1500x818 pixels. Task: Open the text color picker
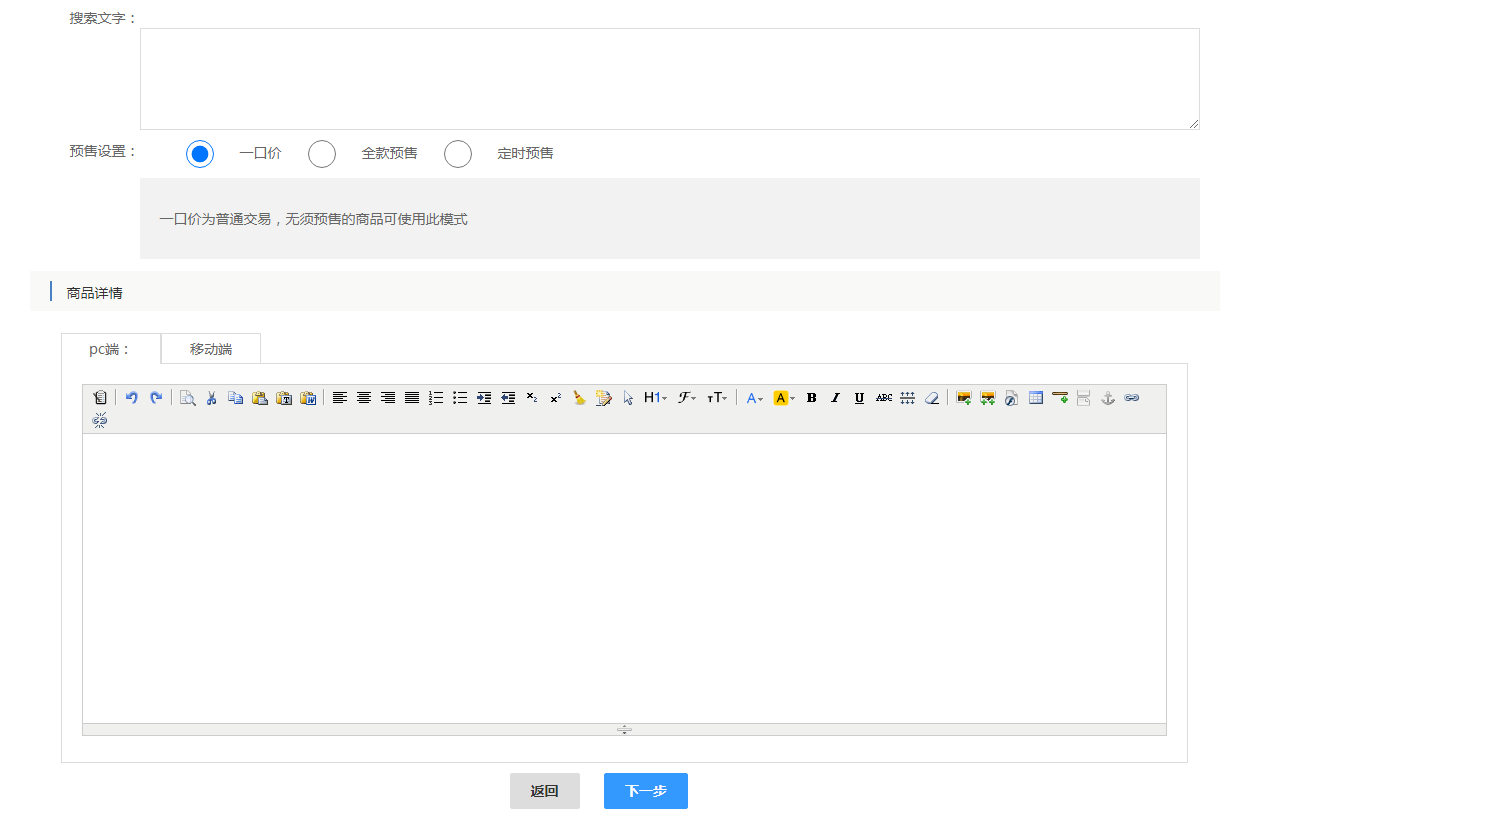tap(755, 398)
